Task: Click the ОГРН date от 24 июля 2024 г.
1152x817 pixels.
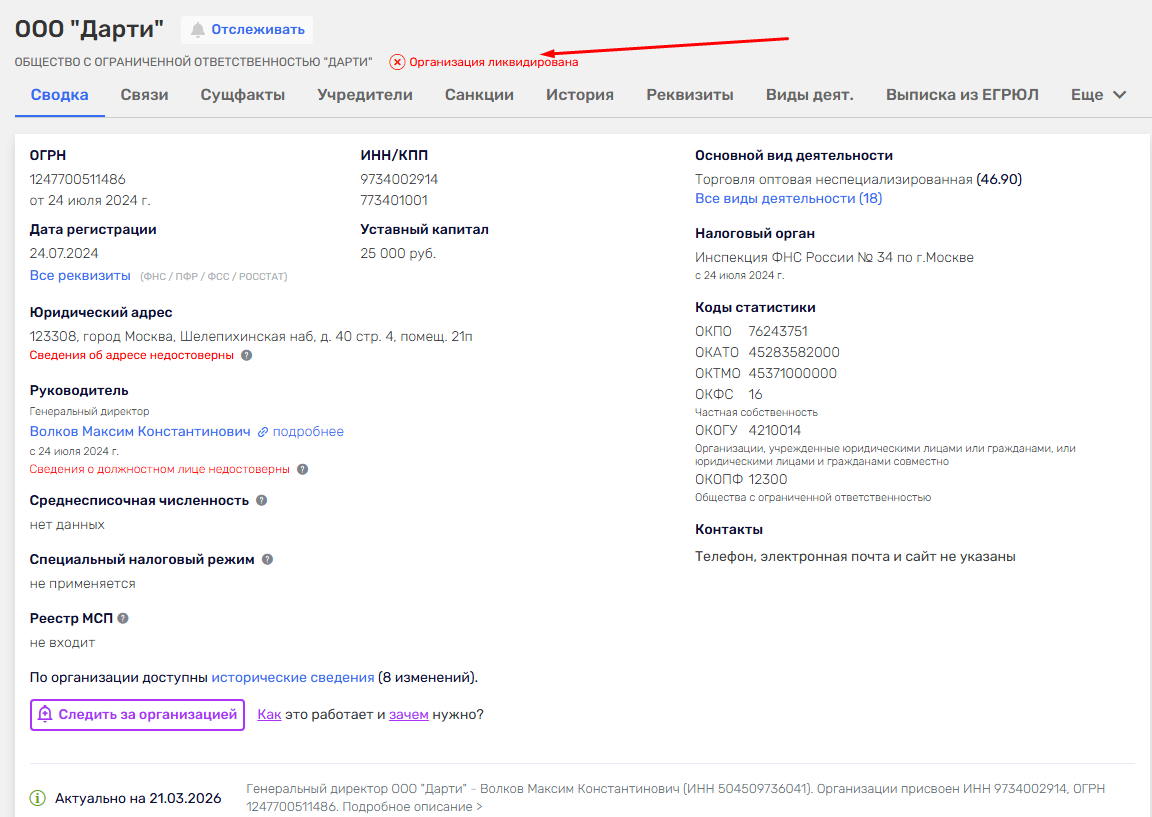Action: [x=90, y=201]
